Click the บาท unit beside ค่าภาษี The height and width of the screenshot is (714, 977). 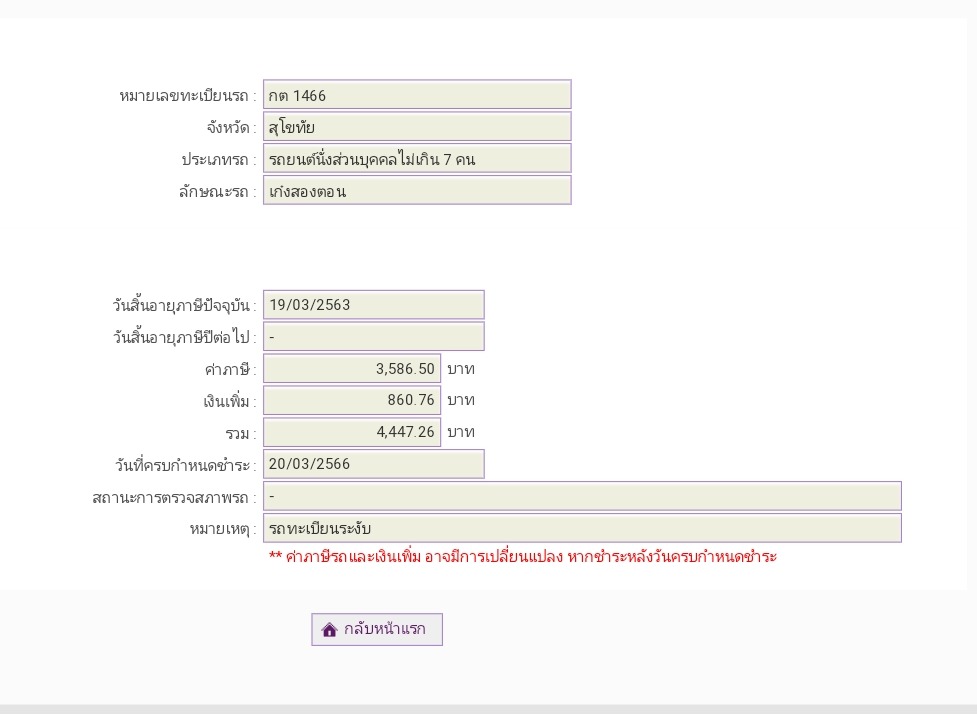point(461,369)
